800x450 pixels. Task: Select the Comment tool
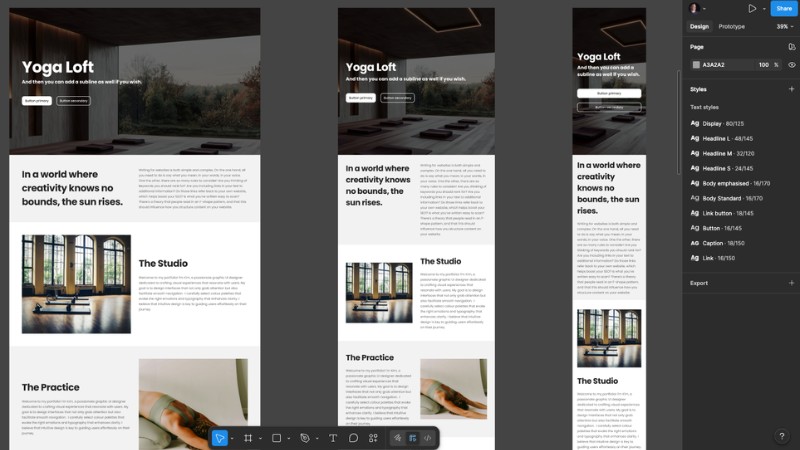(x=353, y=438)
